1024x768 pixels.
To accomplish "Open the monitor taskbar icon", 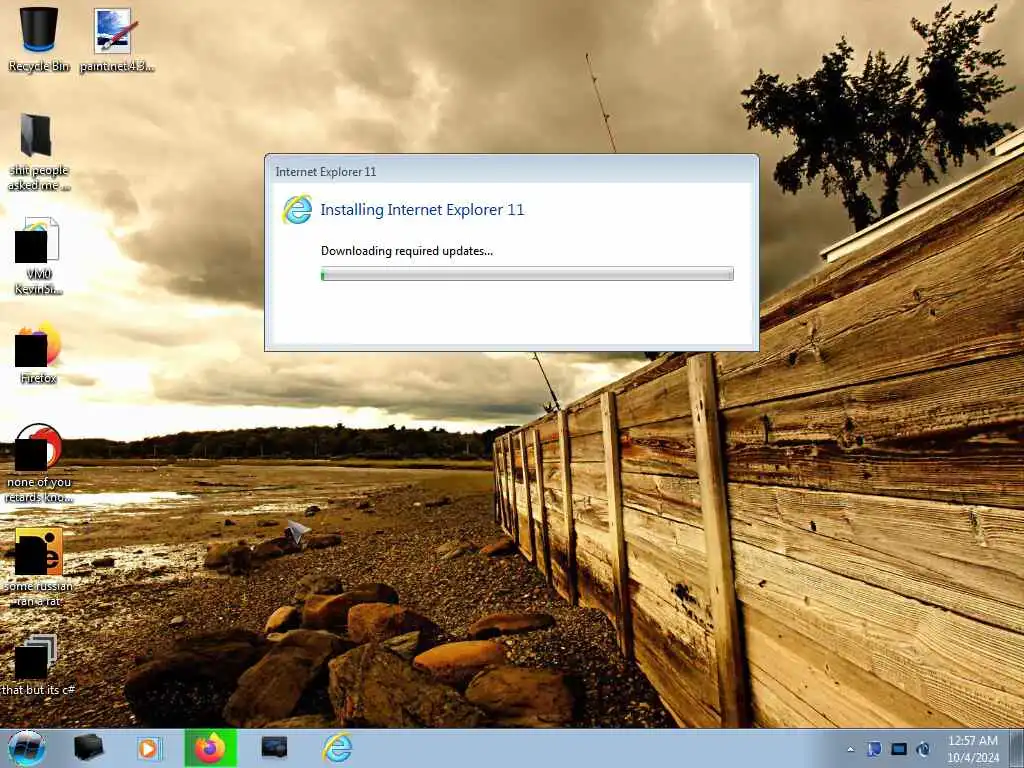I will tap(274, 748).
